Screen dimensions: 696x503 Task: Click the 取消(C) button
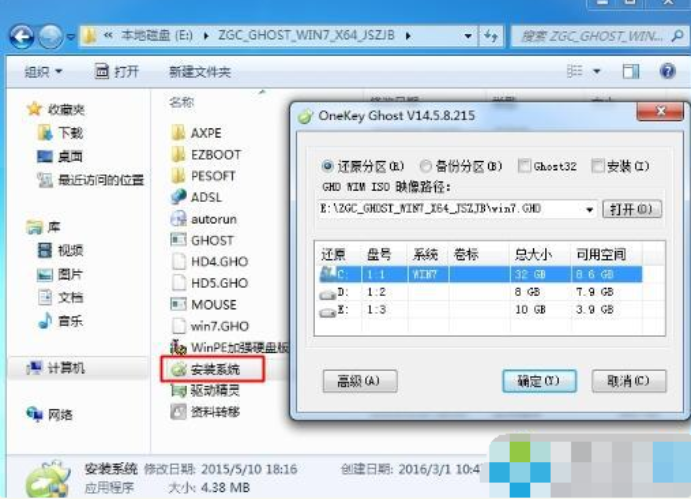pos(629,381)
